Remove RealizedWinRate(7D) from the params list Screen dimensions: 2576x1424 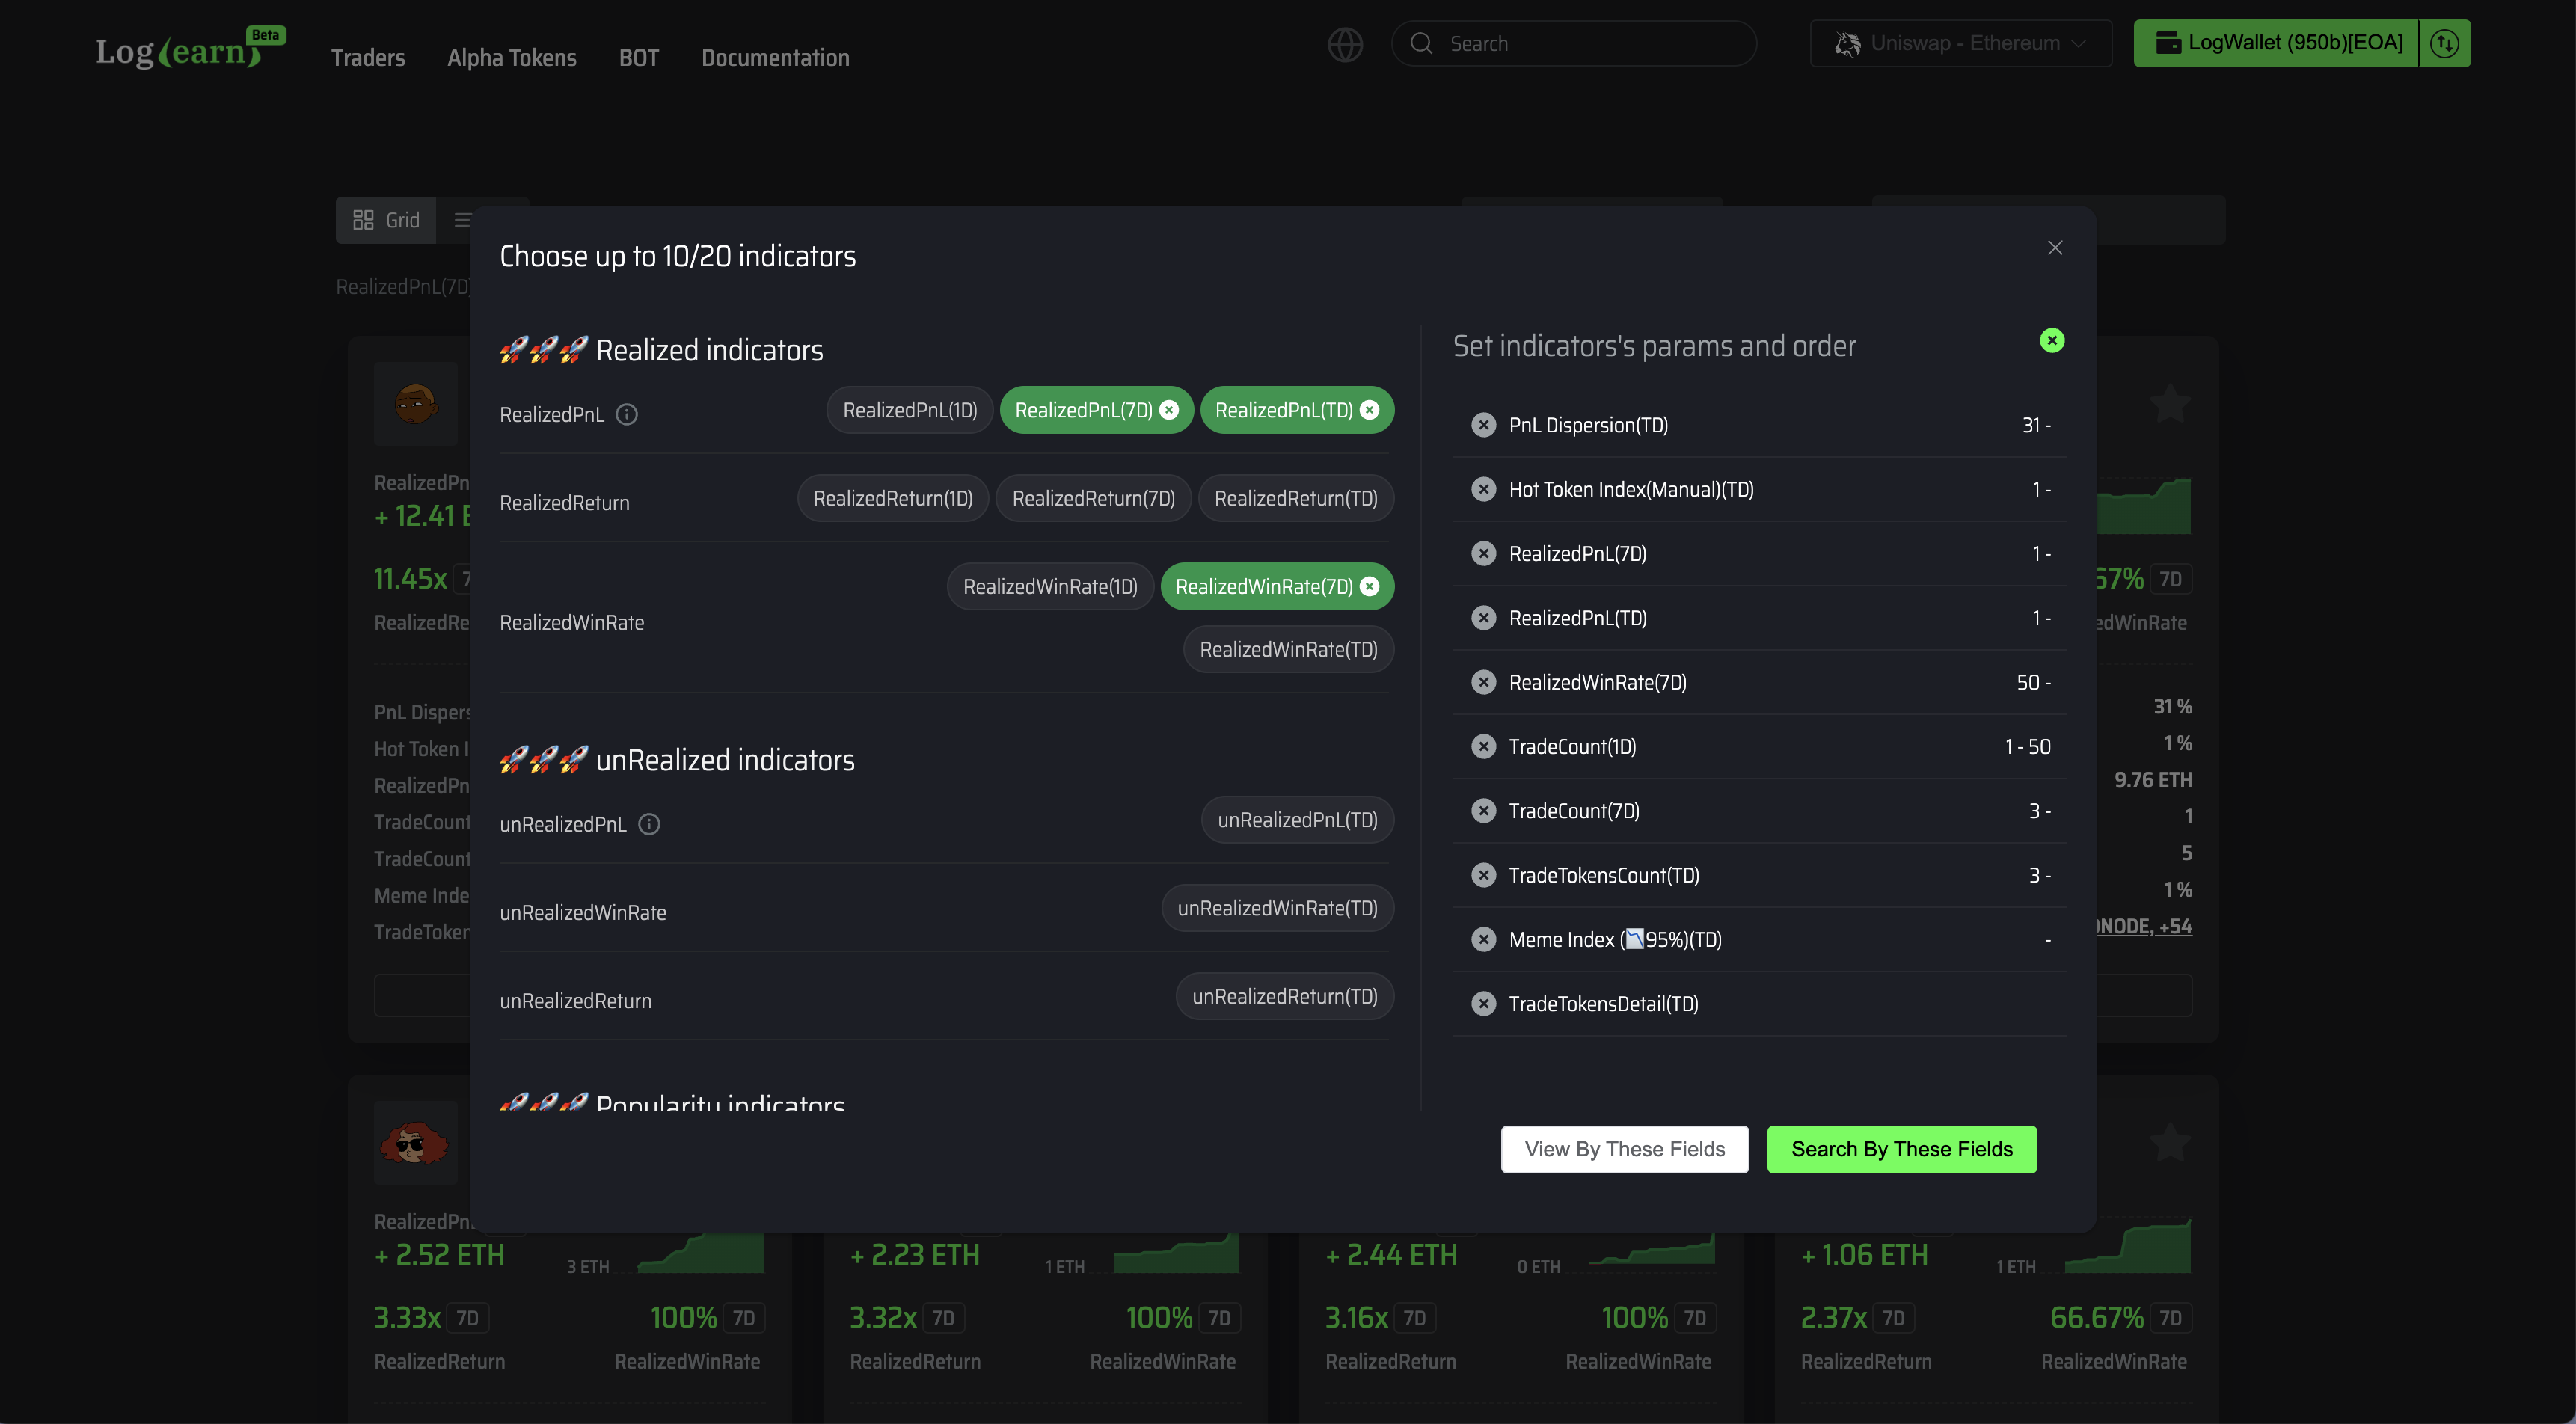1484,682
